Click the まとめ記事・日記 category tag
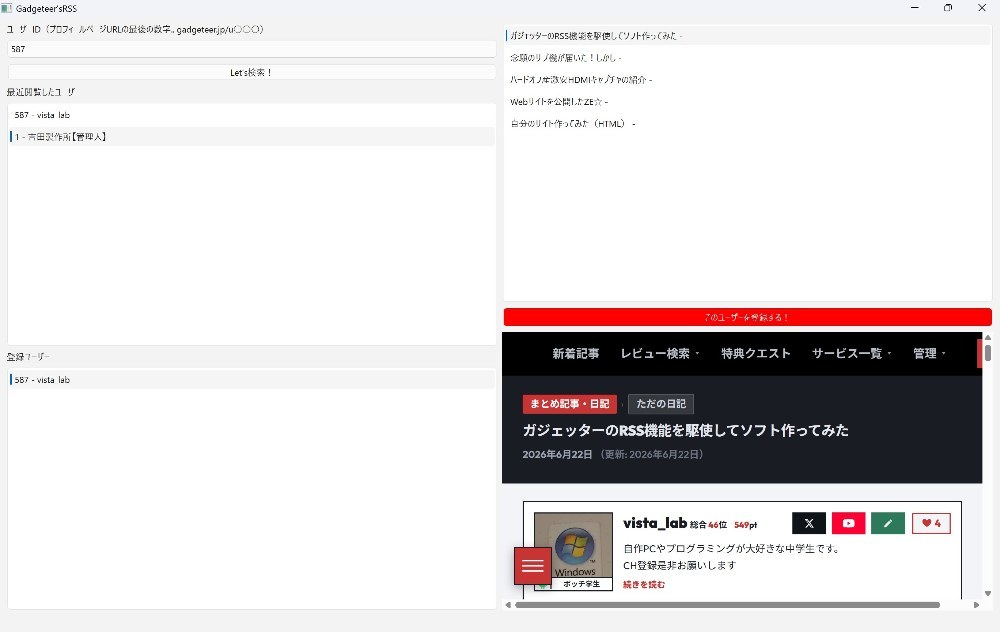 (x=570, y=404)
